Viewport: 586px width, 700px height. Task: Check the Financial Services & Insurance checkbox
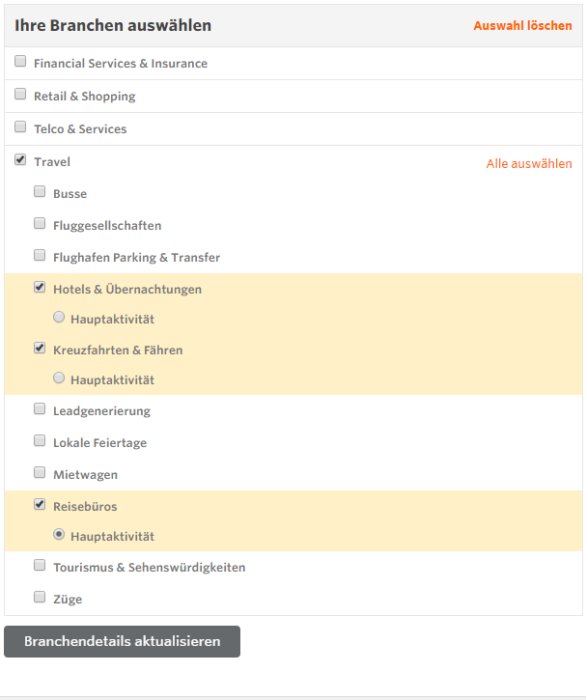20,61
